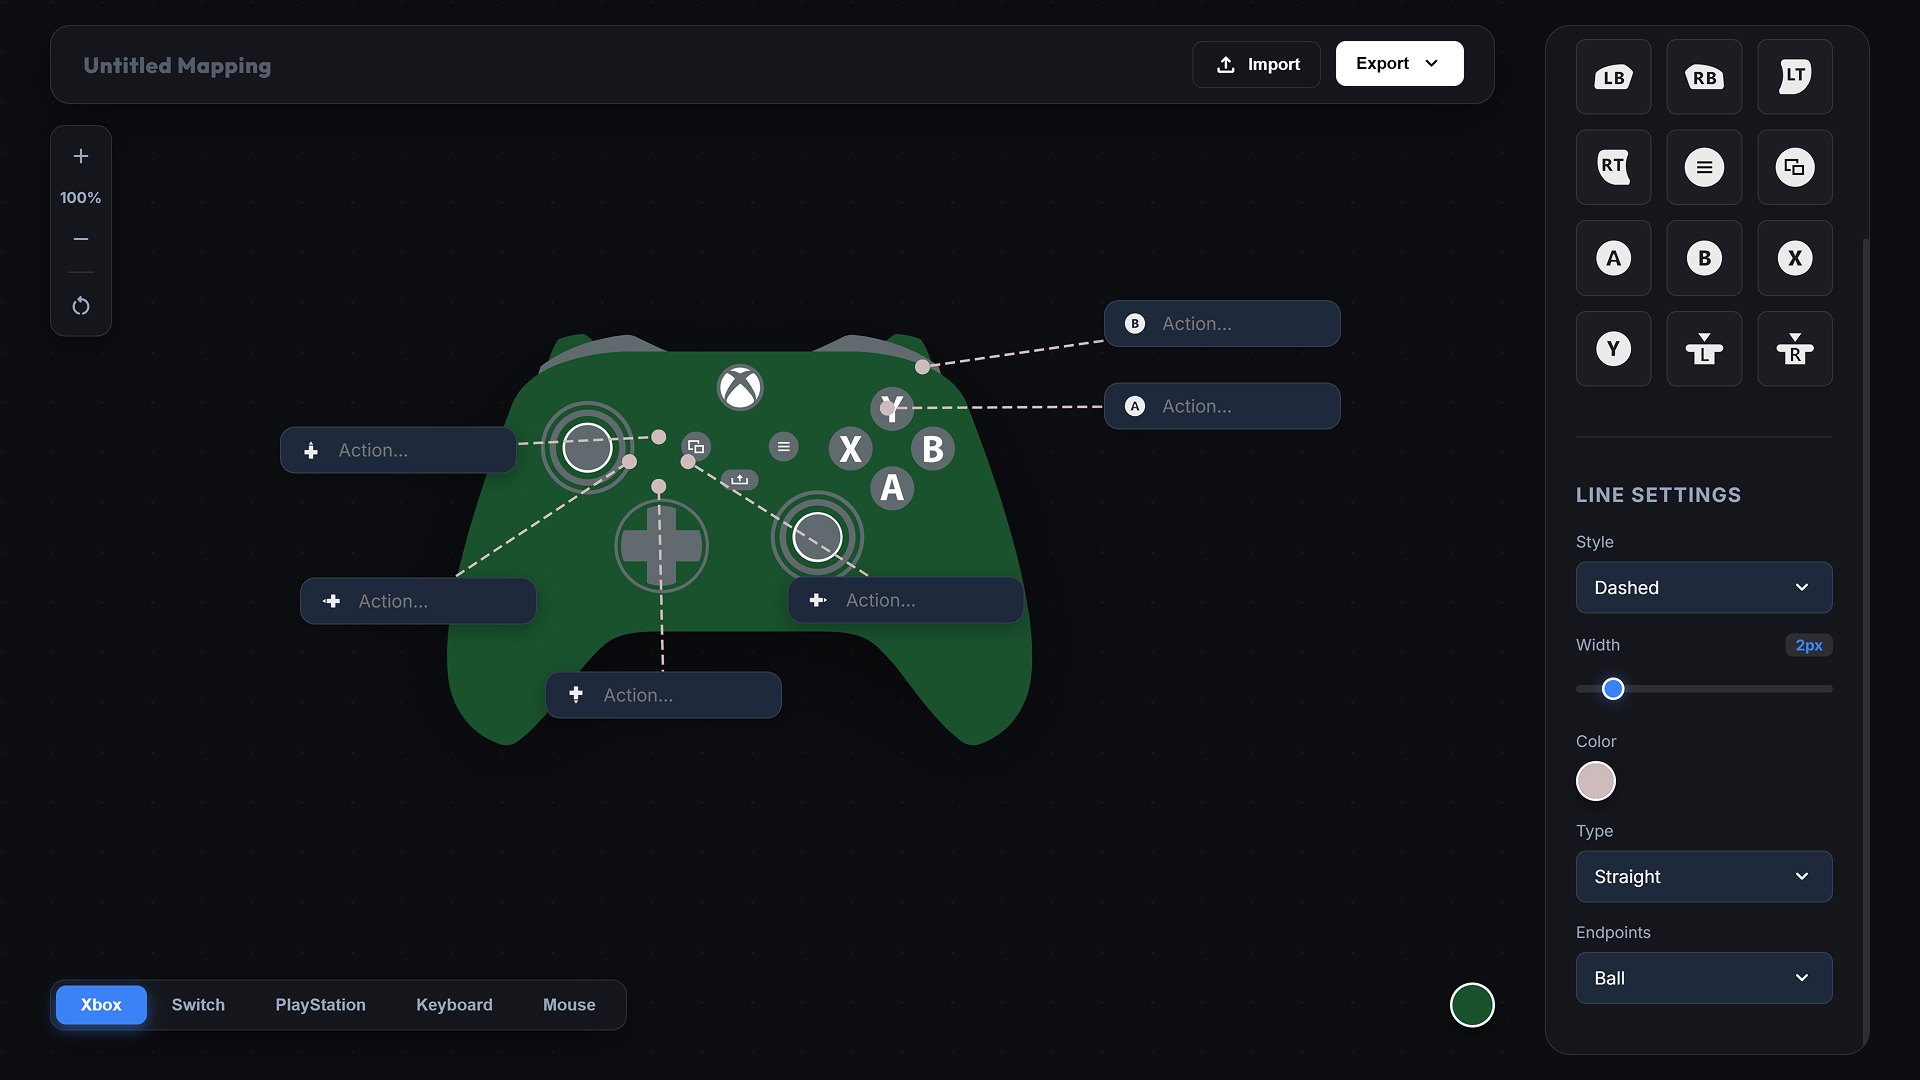The image size is (1920, 1080).
Task: Select the Menu button icon in palette
Action: (1704, 167)
